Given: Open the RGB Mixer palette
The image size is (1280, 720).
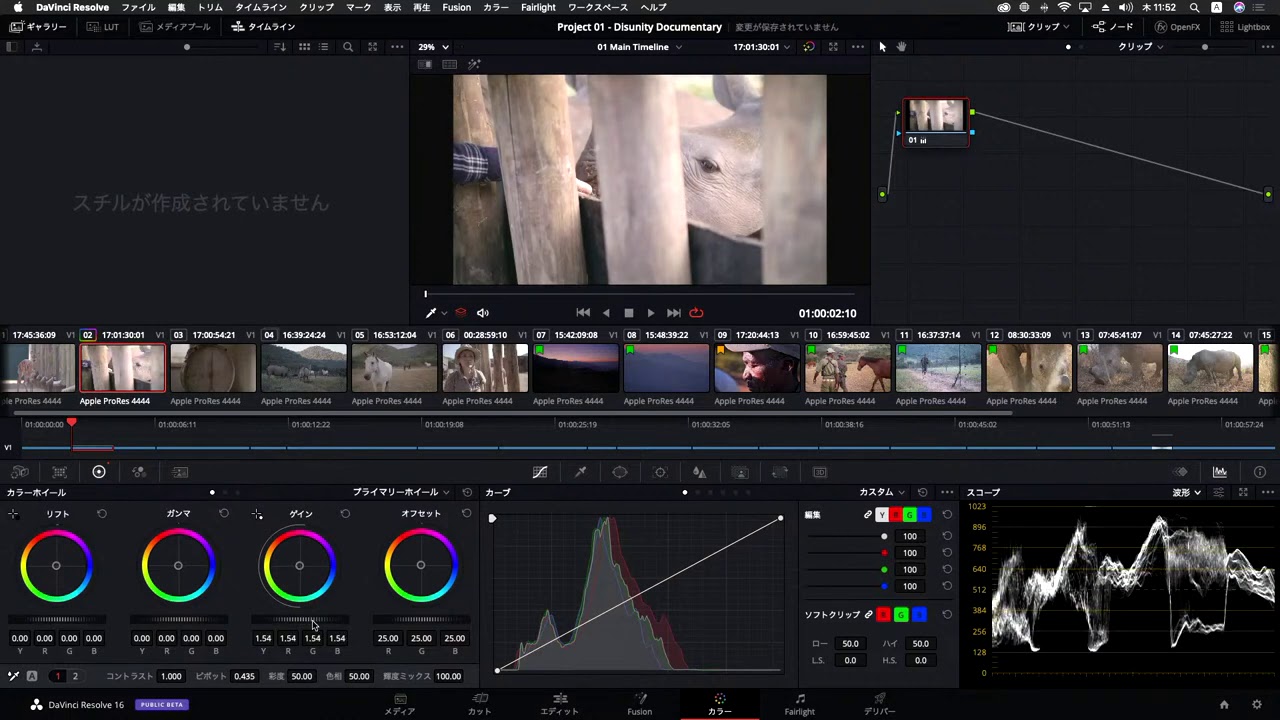Looking at the screenshot, I should (139, 472).
